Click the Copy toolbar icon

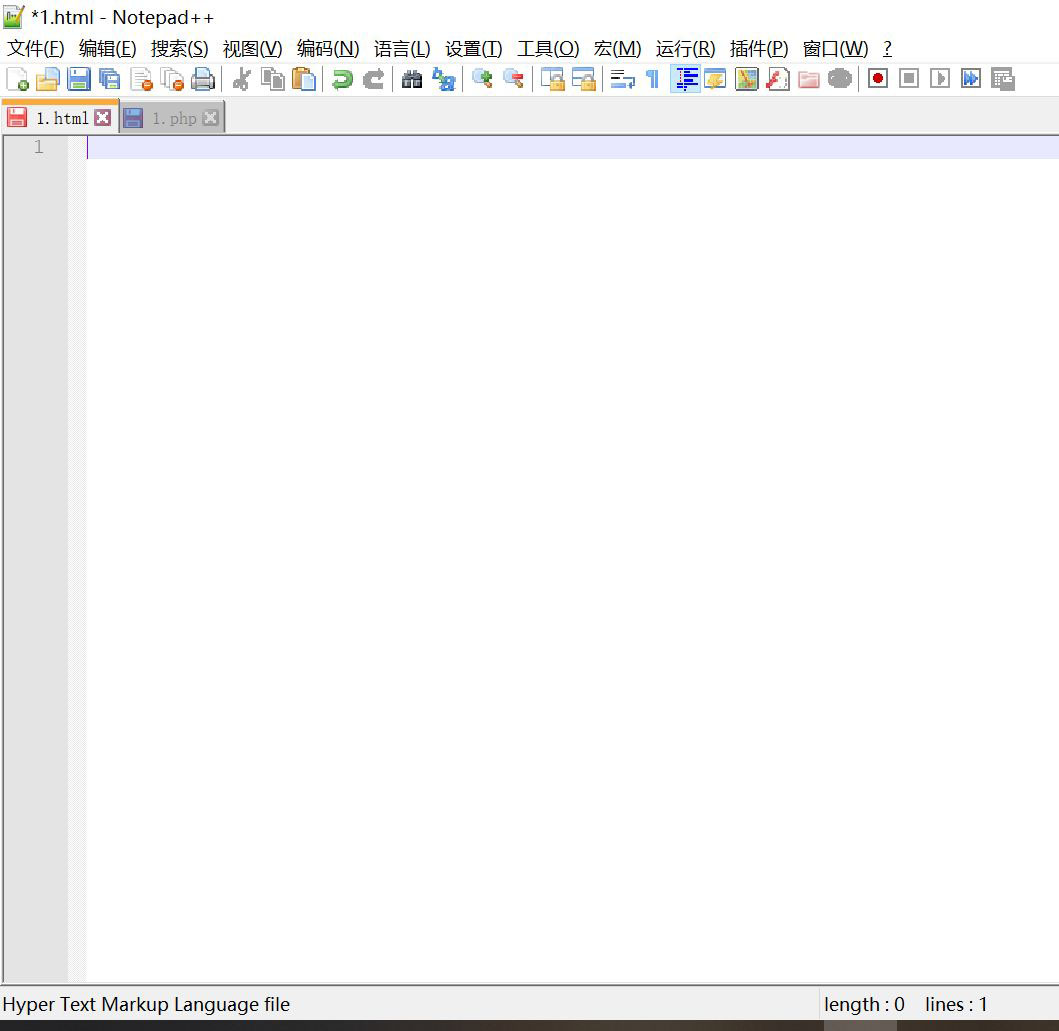[x=273, y=80]
